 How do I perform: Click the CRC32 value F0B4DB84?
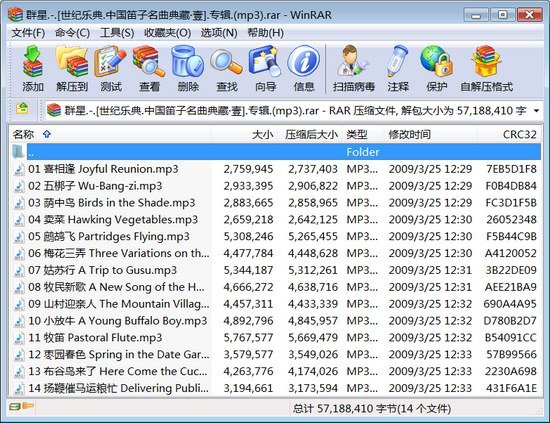click(x=511, y=186)
